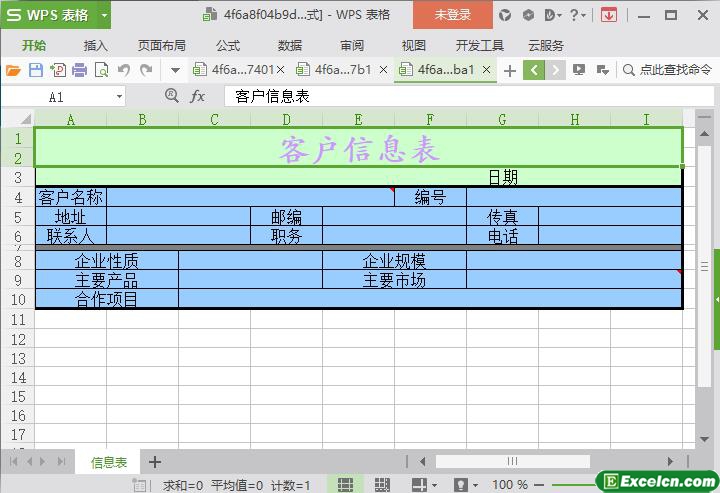
Task: Add a new sheet with plus button
Action: (x=155, y=462)
